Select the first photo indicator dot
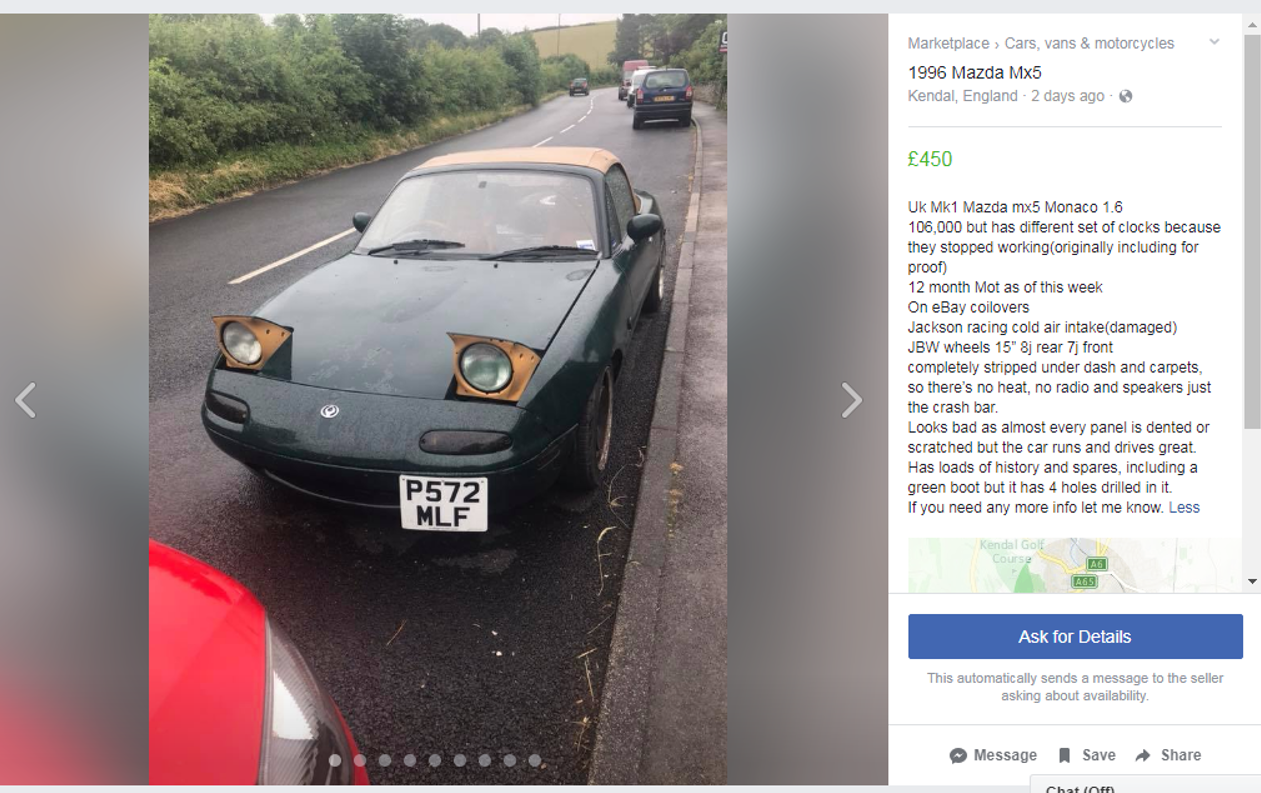Screen dimensions: 1261x793 (335, 761)
